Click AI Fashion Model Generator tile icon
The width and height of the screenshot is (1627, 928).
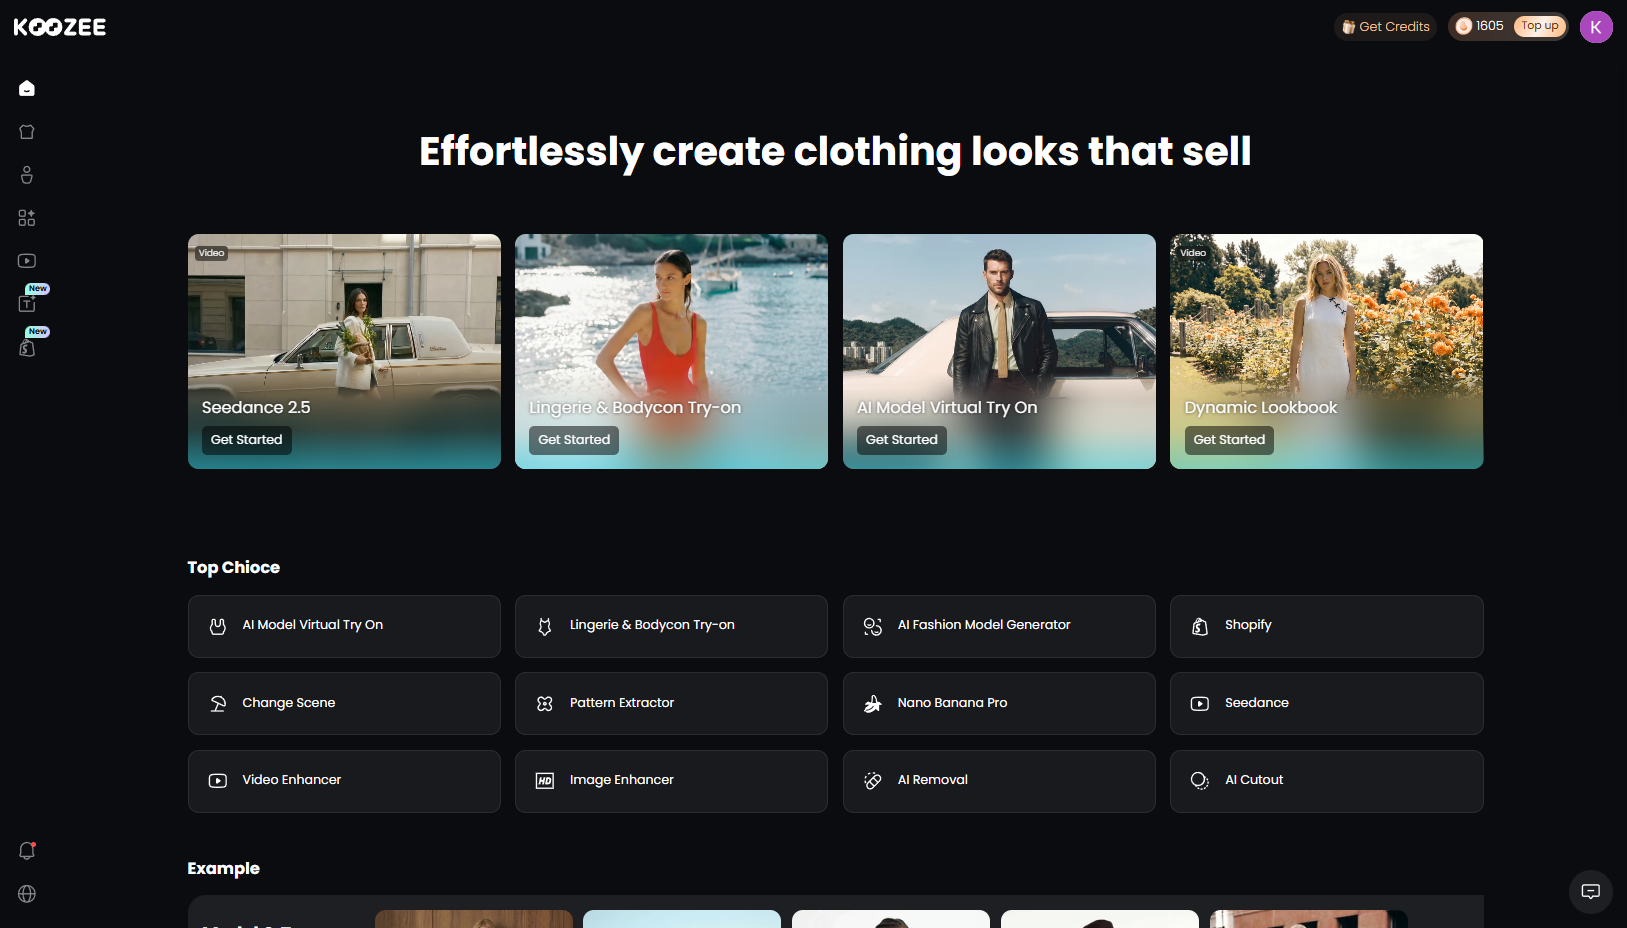873,626
